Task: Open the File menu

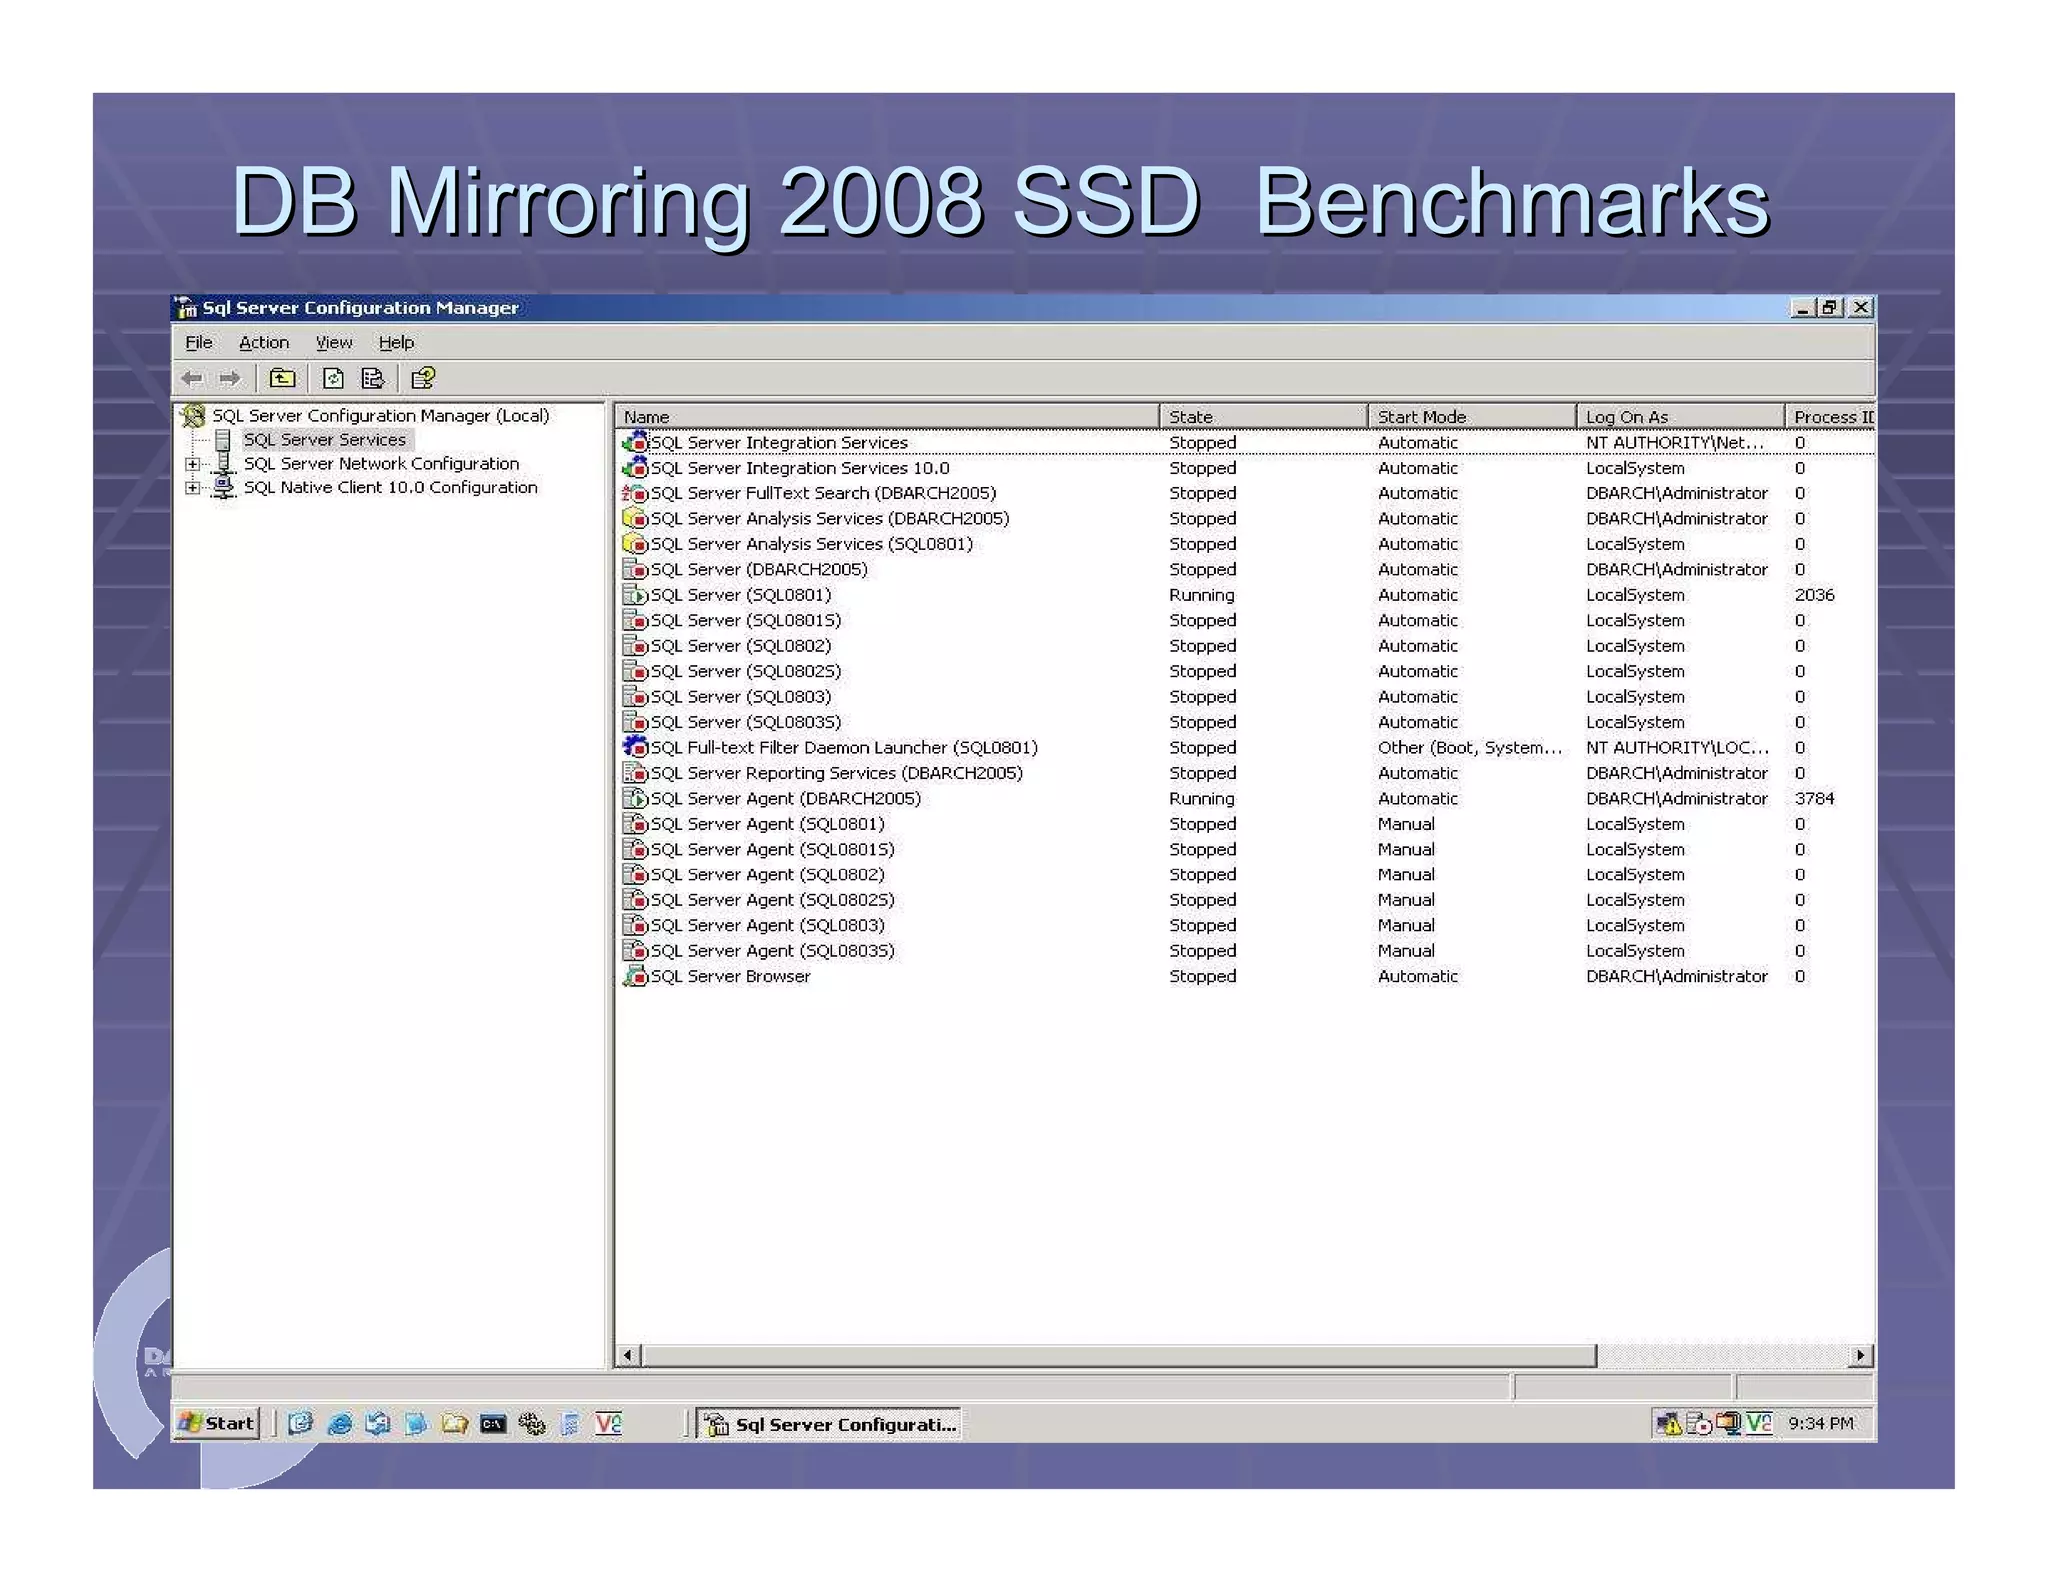Action: point(199,342)
